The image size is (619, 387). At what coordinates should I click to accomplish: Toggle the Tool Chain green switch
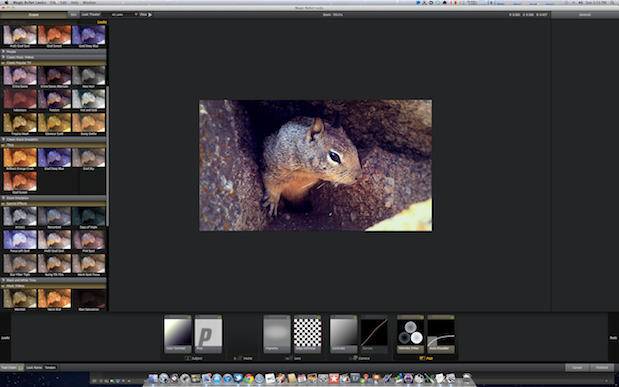pyautogui.click(x=21, y=367)
